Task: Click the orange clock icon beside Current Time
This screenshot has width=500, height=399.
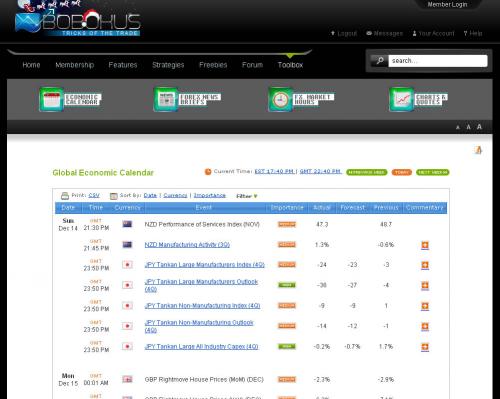Action: coord(208,172)
